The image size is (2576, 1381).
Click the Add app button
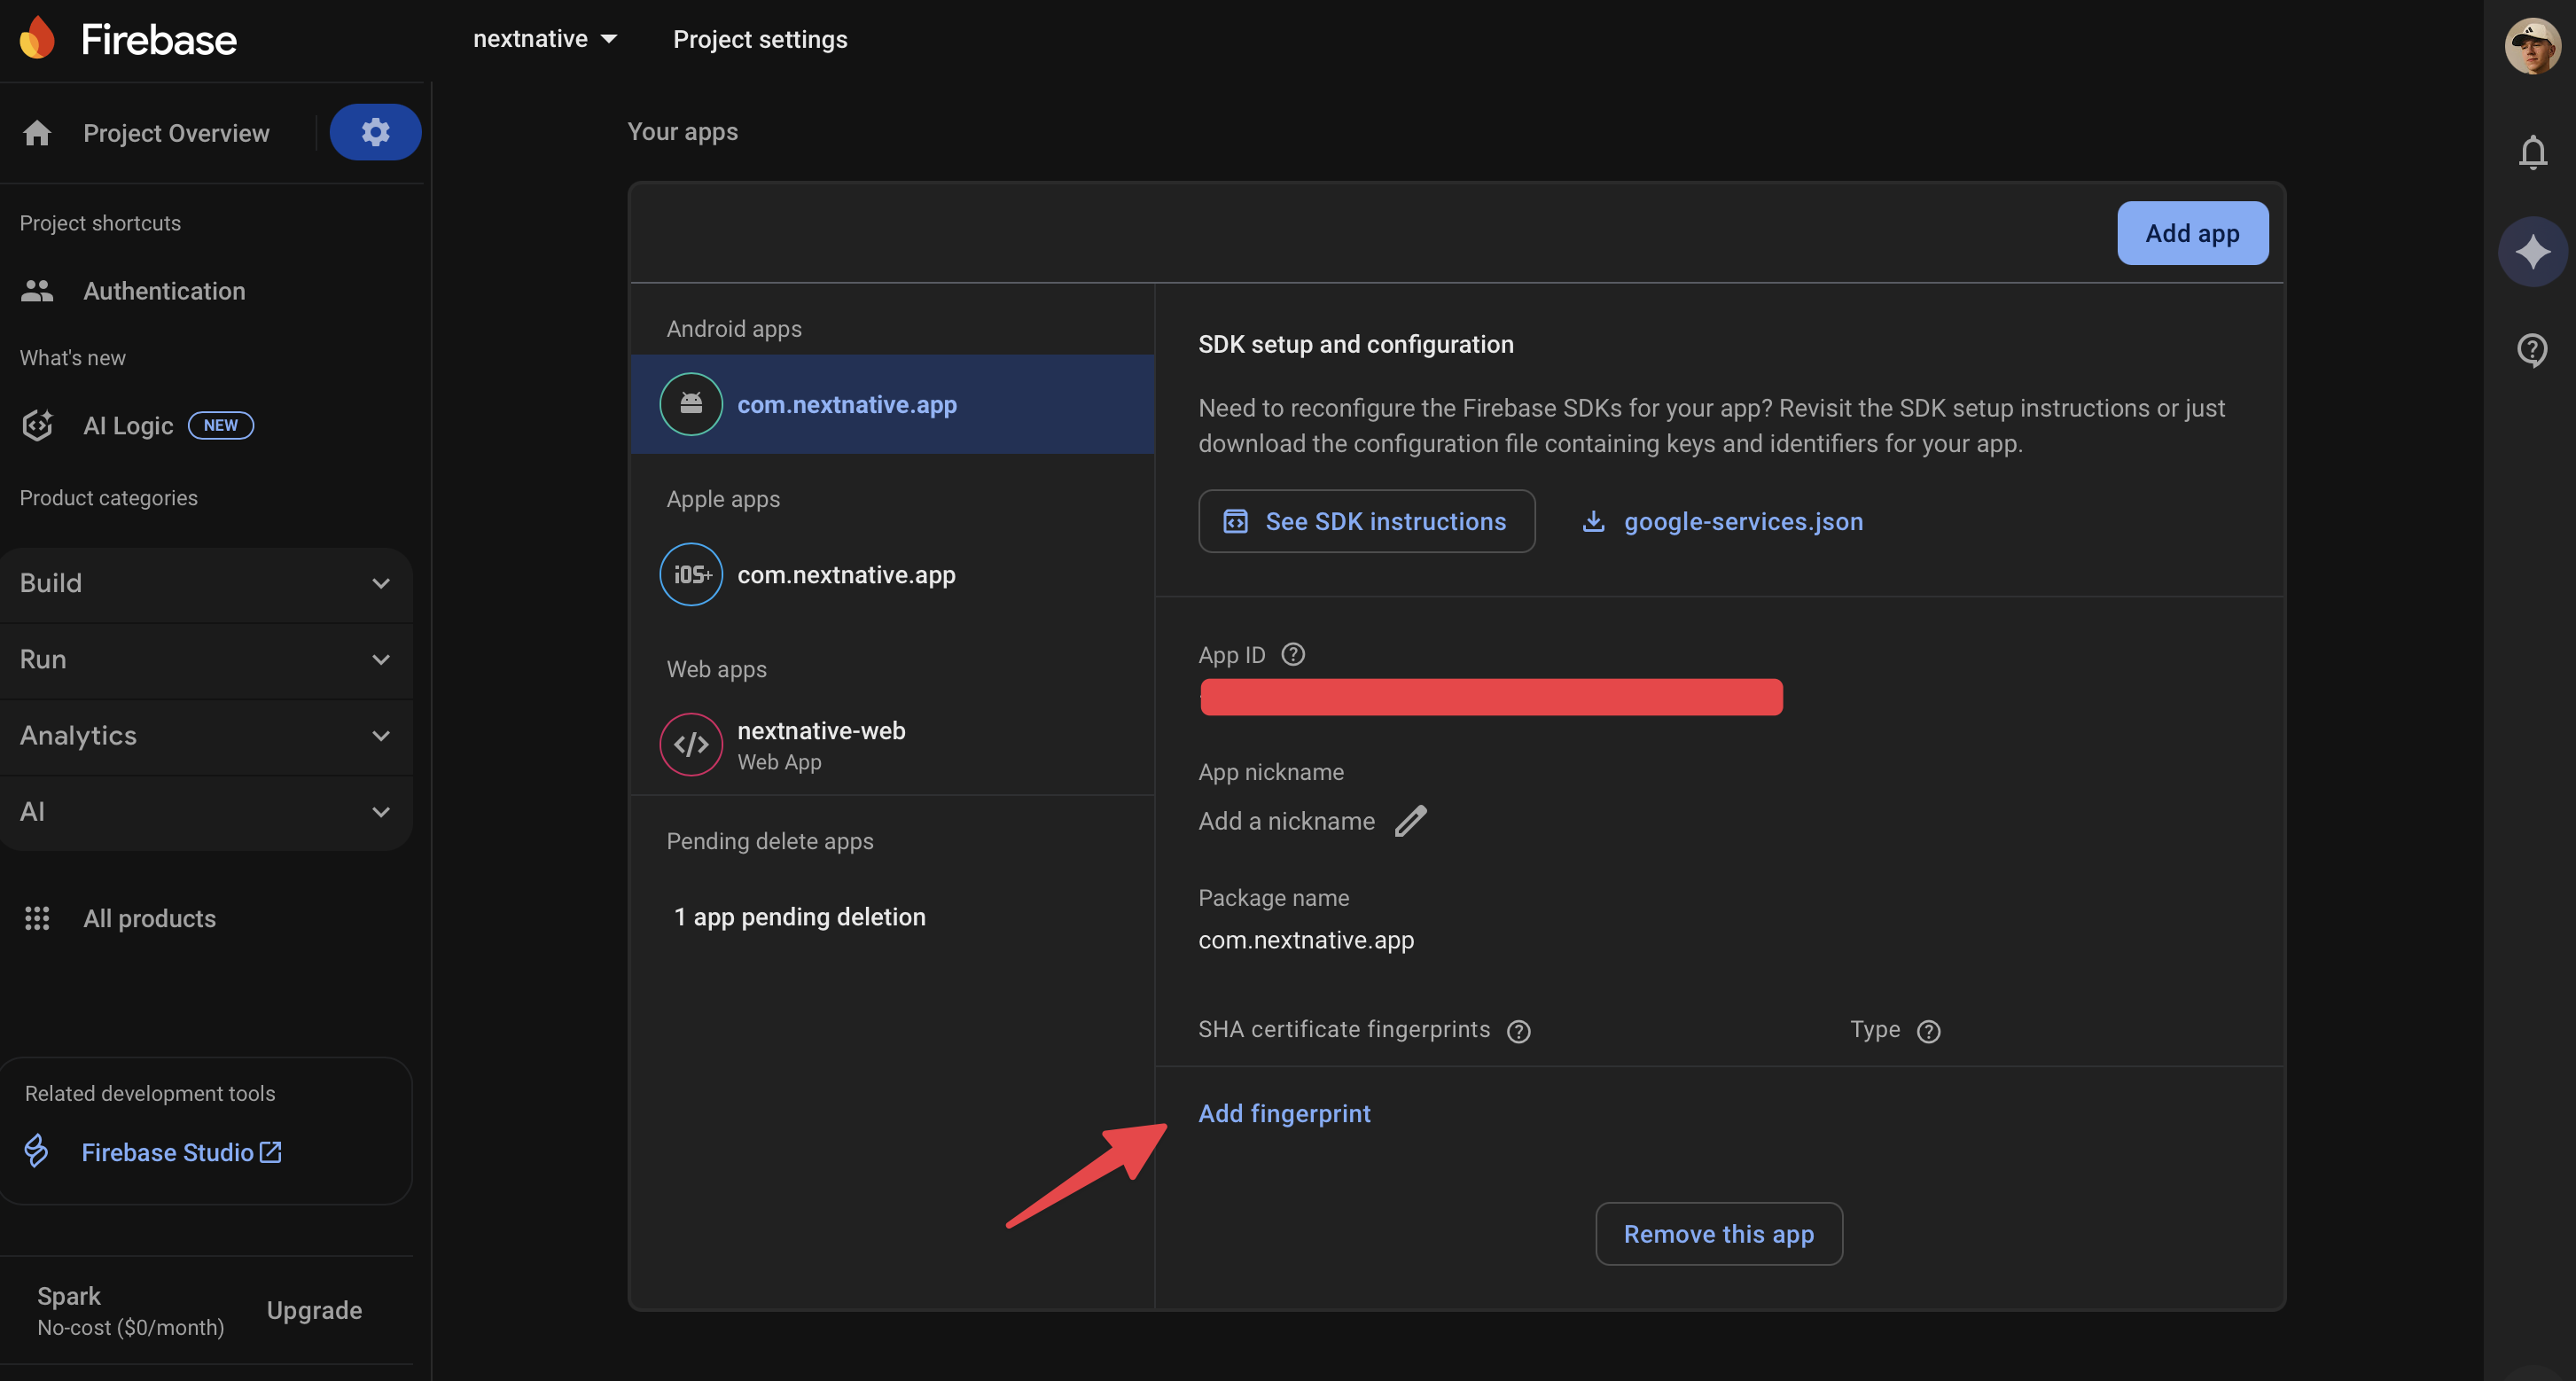(2192, 233)
